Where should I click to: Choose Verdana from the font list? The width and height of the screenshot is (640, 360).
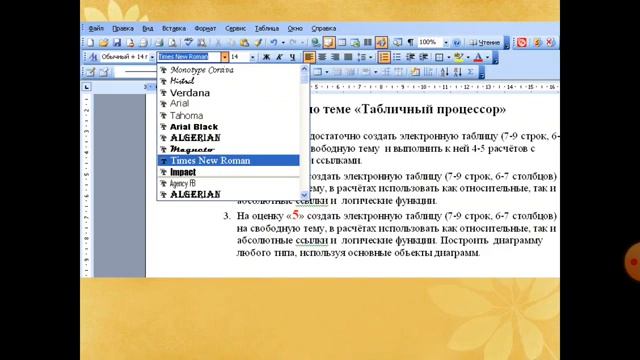tap(229, 93)
